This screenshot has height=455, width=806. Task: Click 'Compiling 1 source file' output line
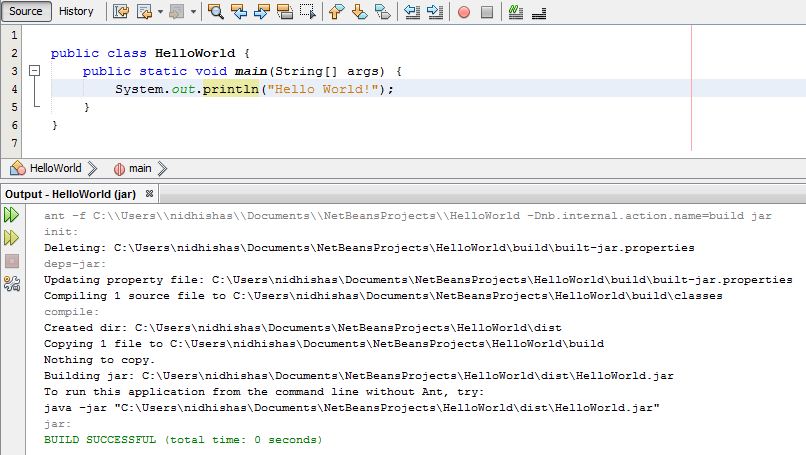383,296
